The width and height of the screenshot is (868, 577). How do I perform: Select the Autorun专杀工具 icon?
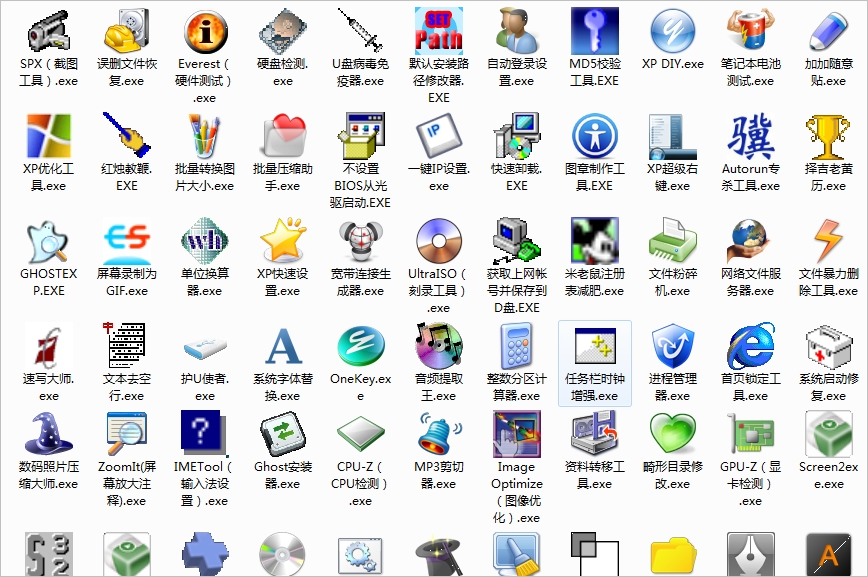click(751, 136)
